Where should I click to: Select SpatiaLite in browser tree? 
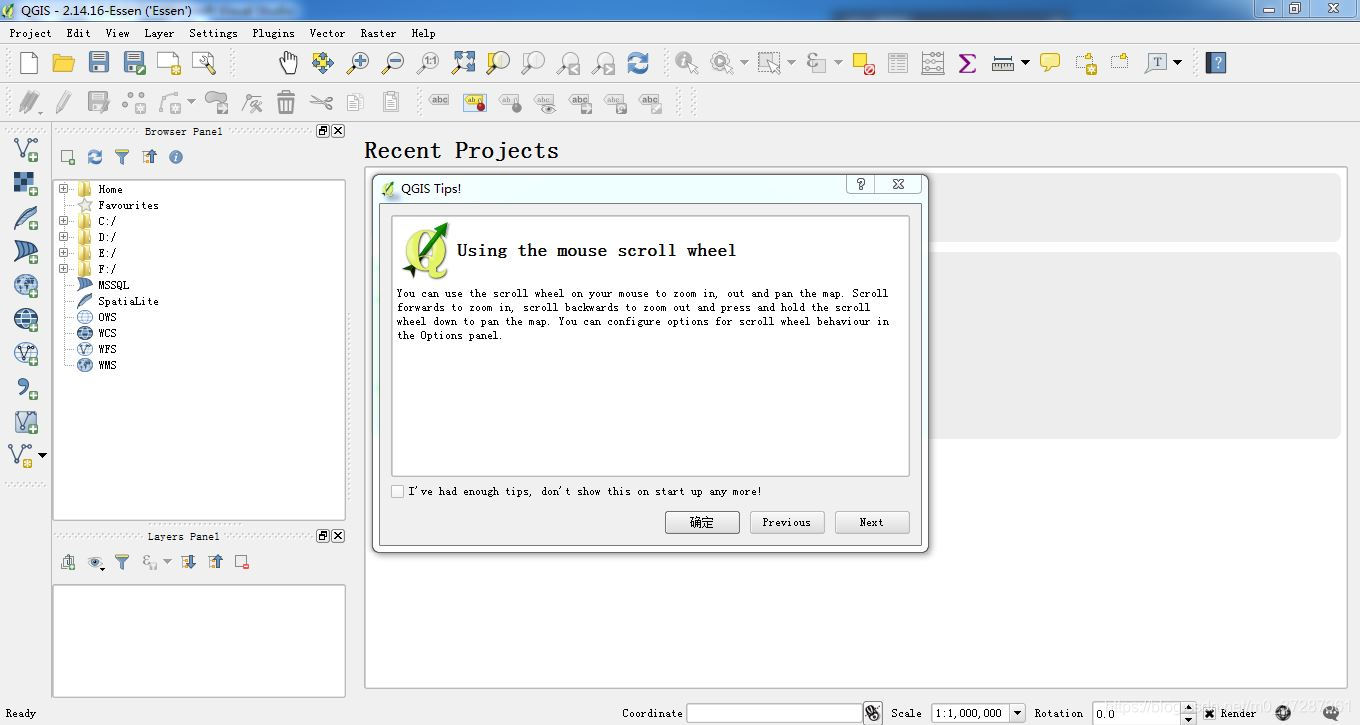tap(128, 301)
